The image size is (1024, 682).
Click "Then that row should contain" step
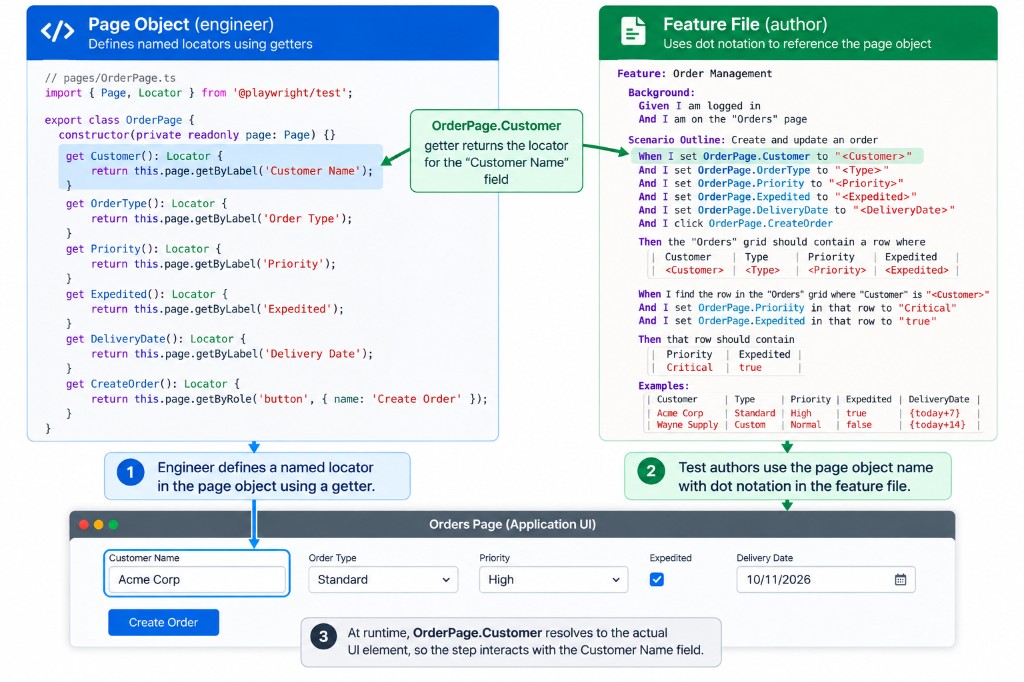coord(716,340)
